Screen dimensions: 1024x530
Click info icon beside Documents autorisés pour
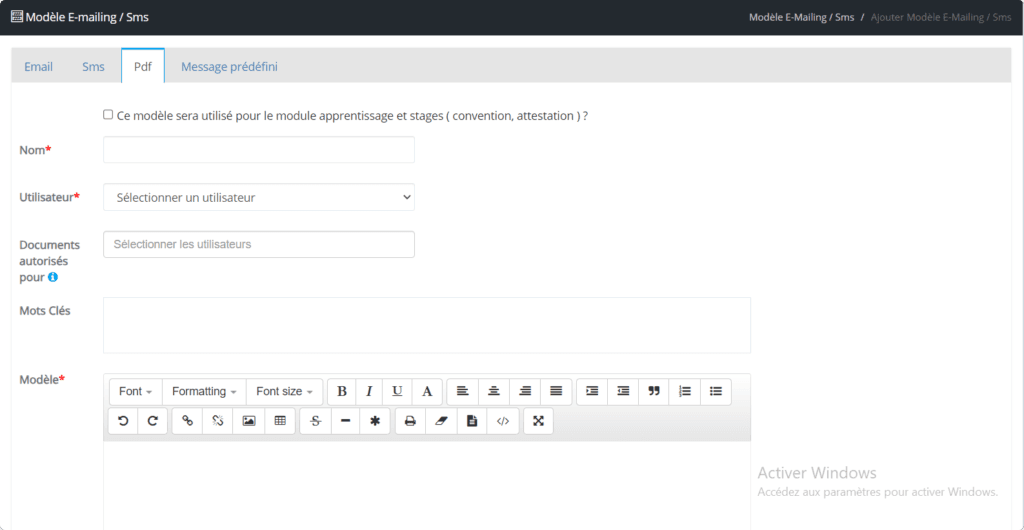pyautogui.click(x=53, y=277)
